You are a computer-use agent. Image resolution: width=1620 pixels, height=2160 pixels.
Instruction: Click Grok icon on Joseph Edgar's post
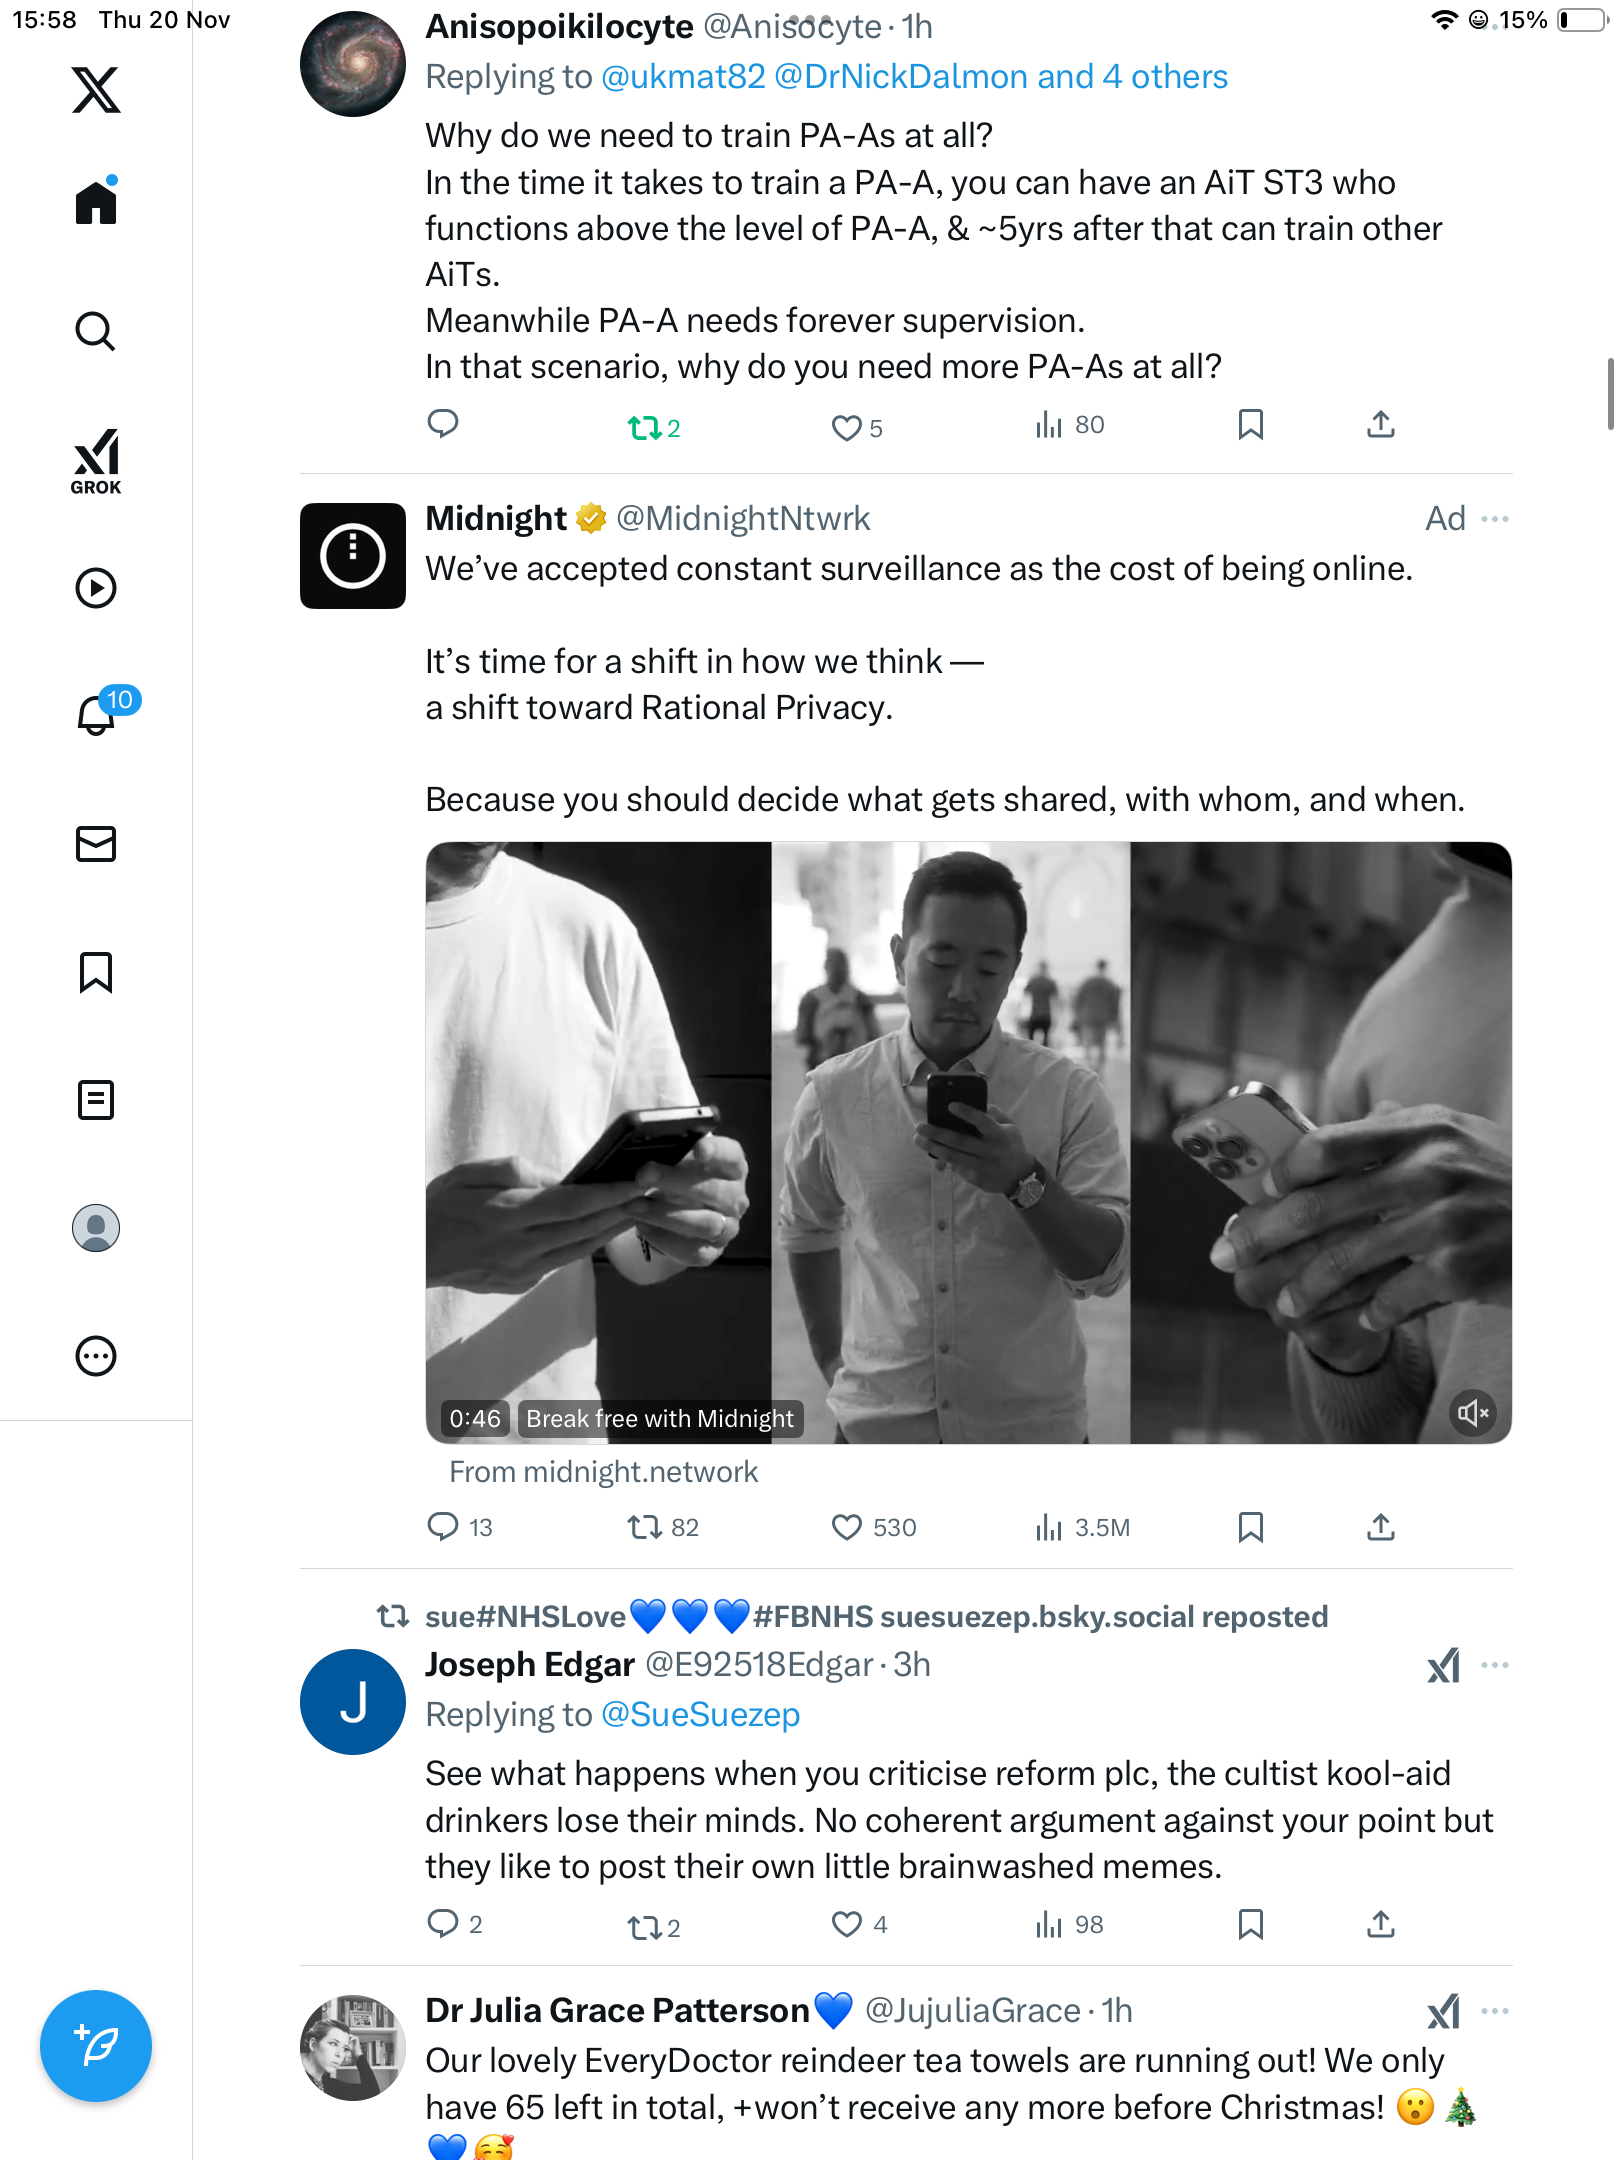tap(1444, 1666)
